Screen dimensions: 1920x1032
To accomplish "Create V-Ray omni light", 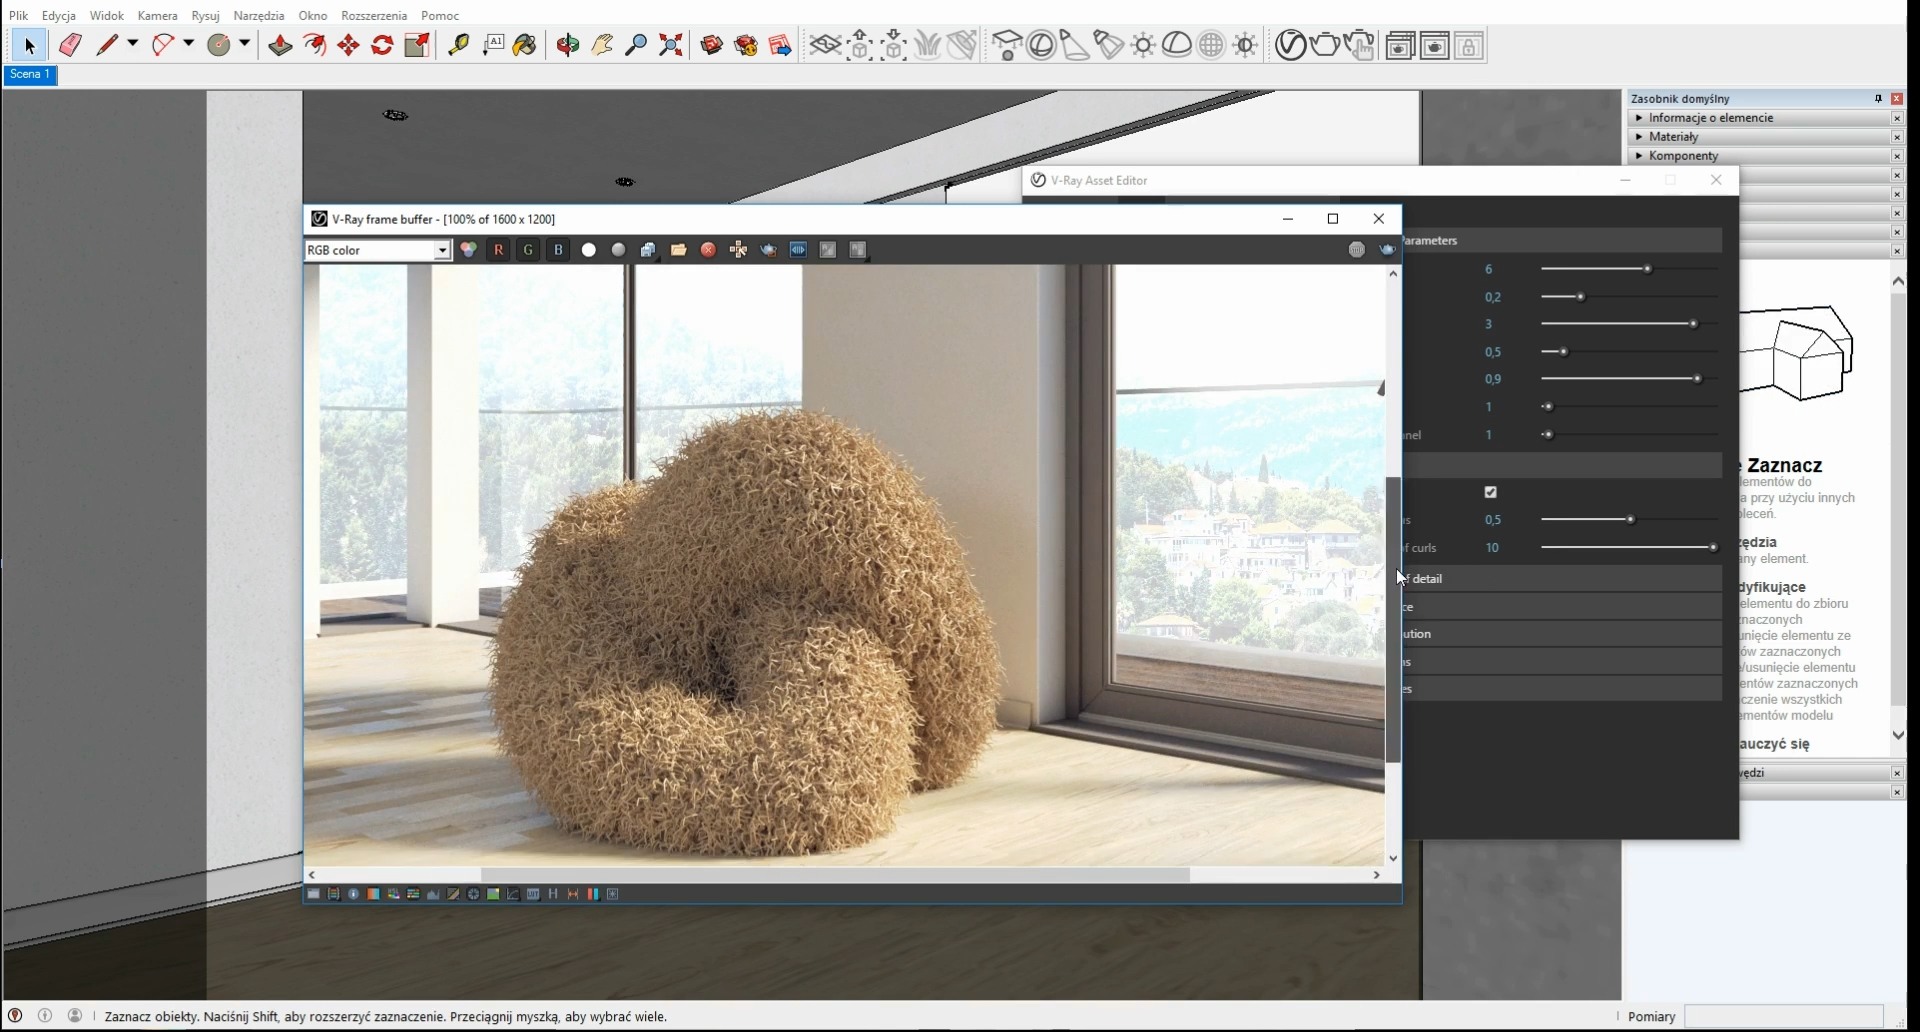I will pos(1143,45).
